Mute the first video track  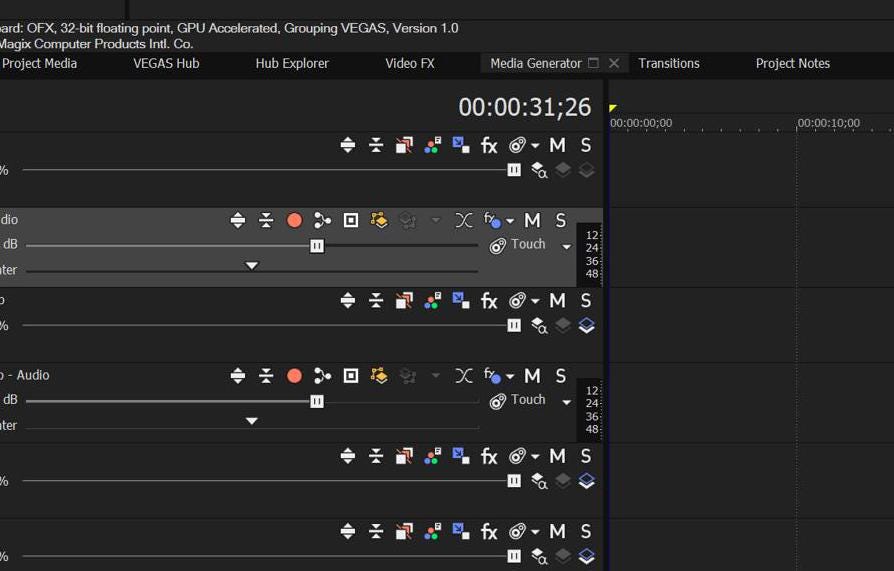(558, 145)
